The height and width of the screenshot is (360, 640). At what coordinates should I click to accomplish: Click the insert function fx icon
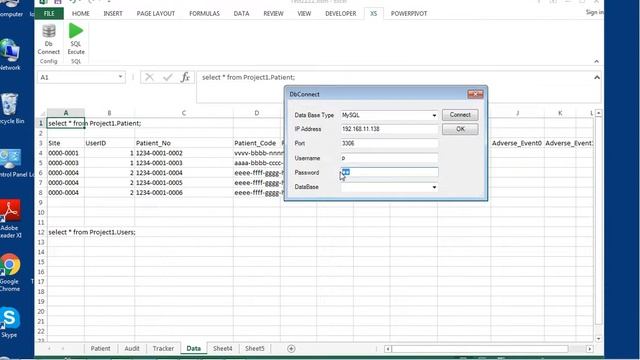point(185,77)
